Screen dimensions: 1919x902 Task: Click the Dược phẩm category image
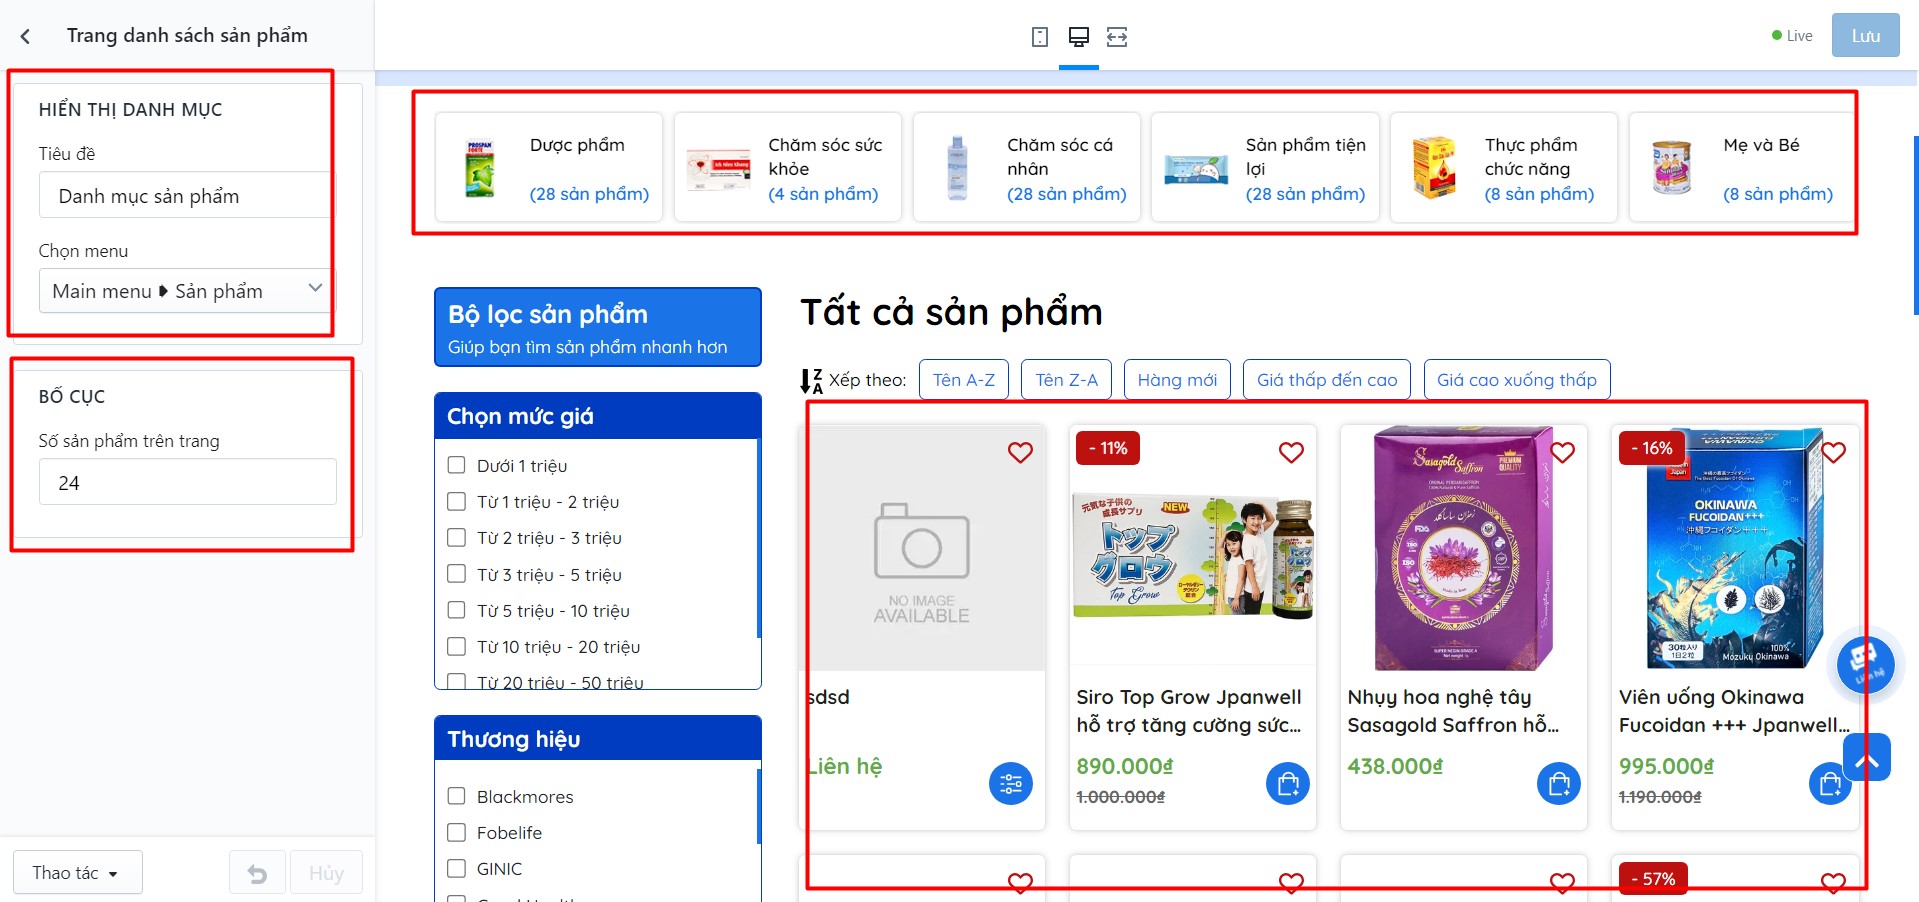pyautogui.click(x=480, y=168)
